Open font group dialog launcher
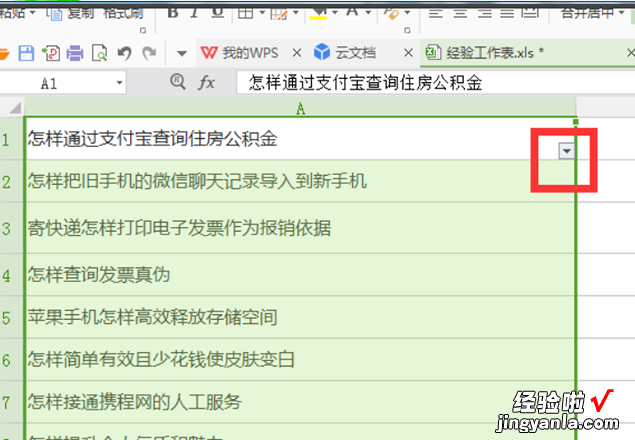The width and height of the screenshot is (635, 440). [407, 30]
